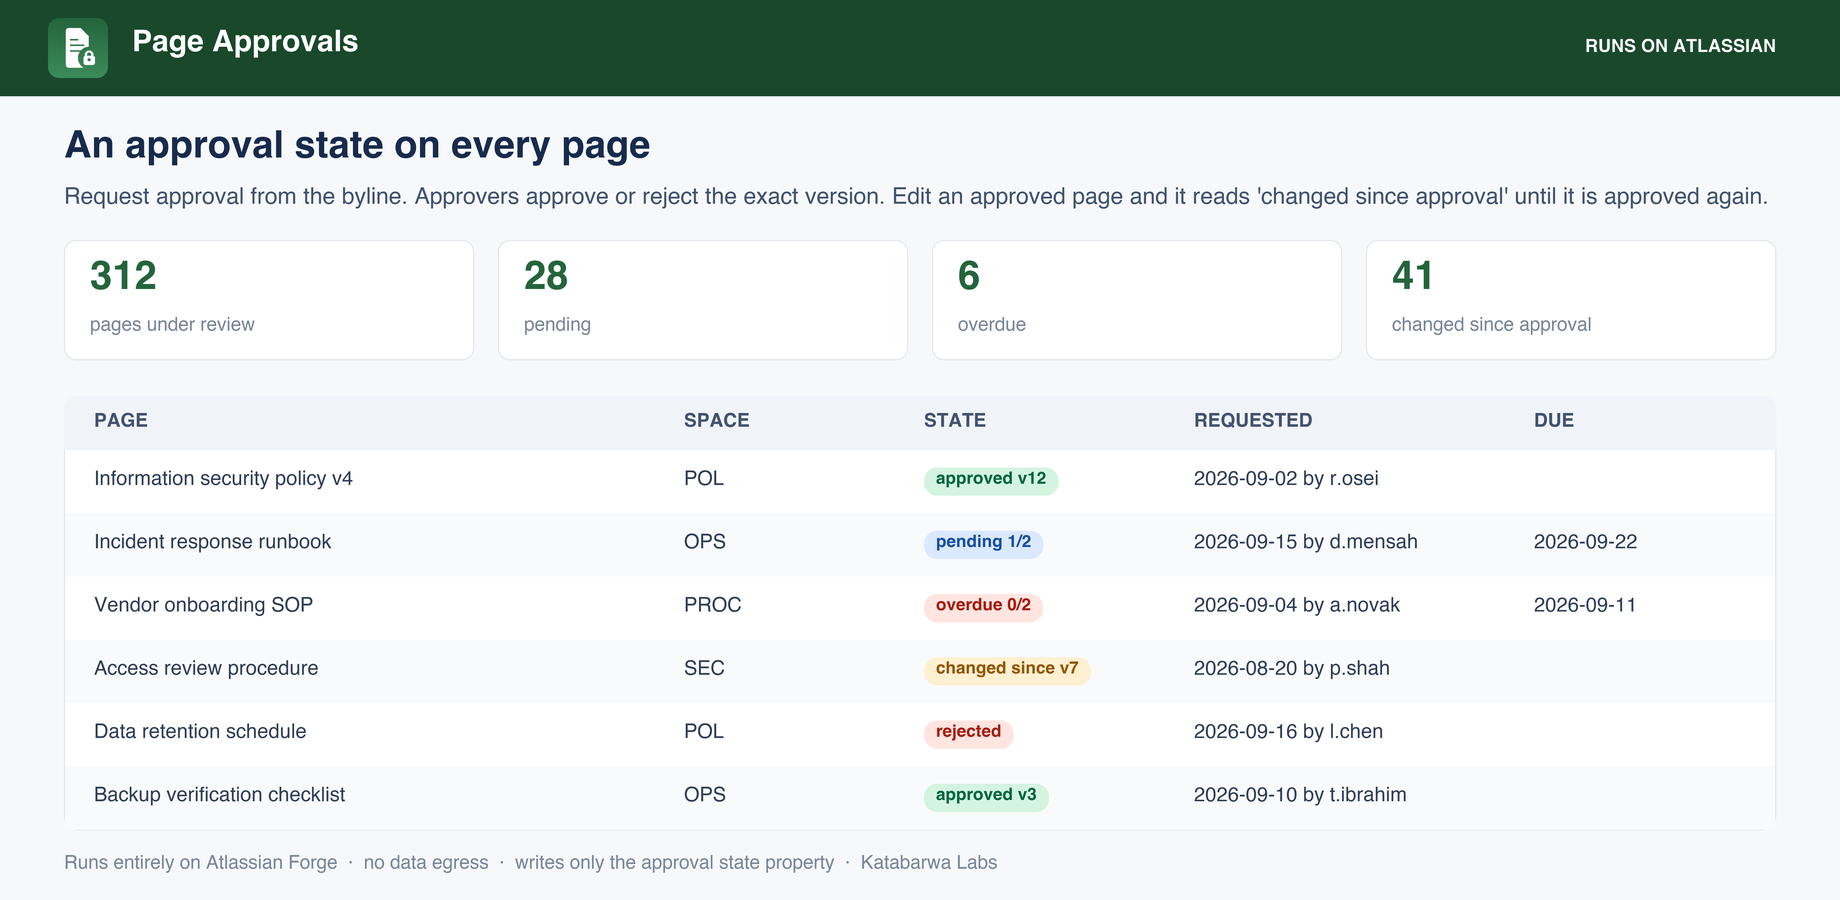The height and width of the screenshot is (900, 1840).
Task: Click the SEC space cell
Action: click(704, 668)
